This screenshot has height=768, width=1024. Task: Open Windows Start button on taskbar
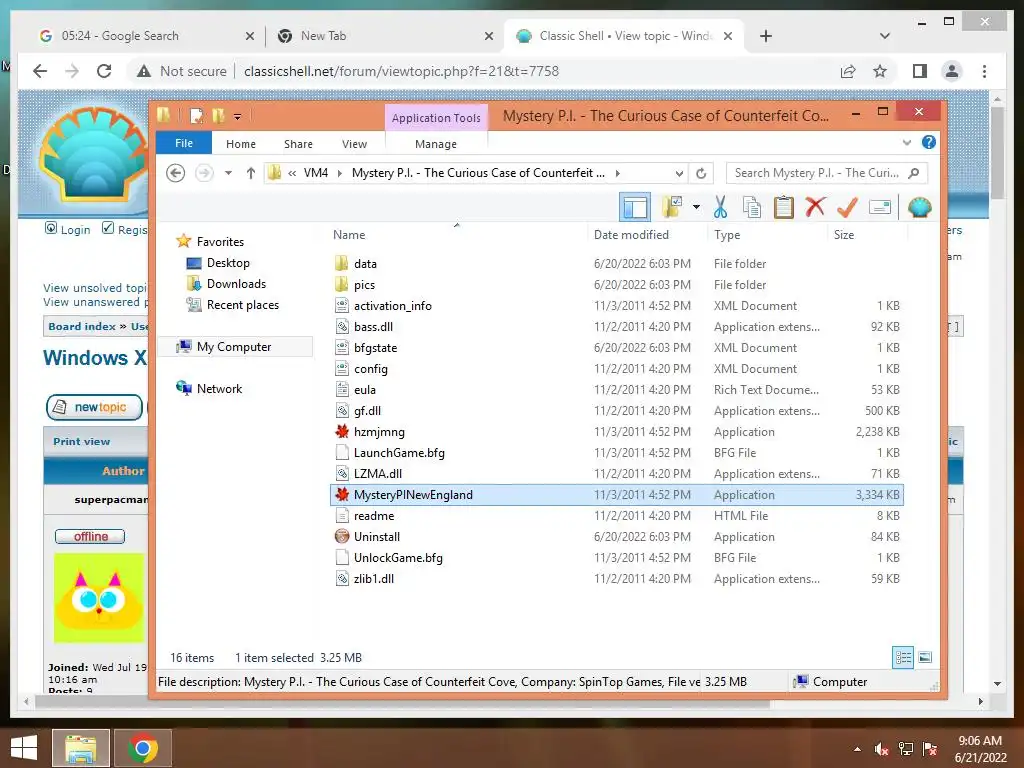click(x=24, y=748)
